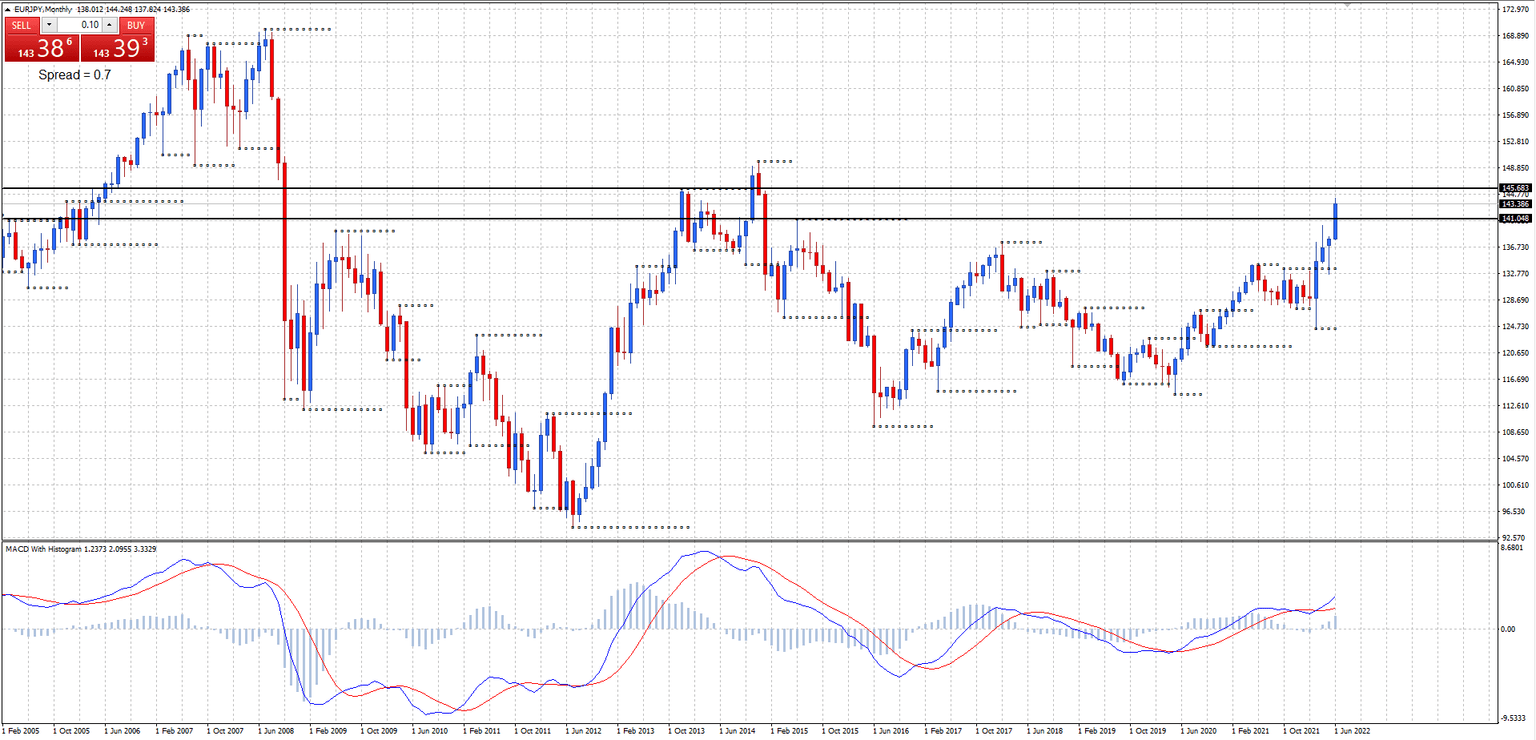Click the 168.890 price axis value
Screen dimensions: 1536x740
[x=1517, y=36]
